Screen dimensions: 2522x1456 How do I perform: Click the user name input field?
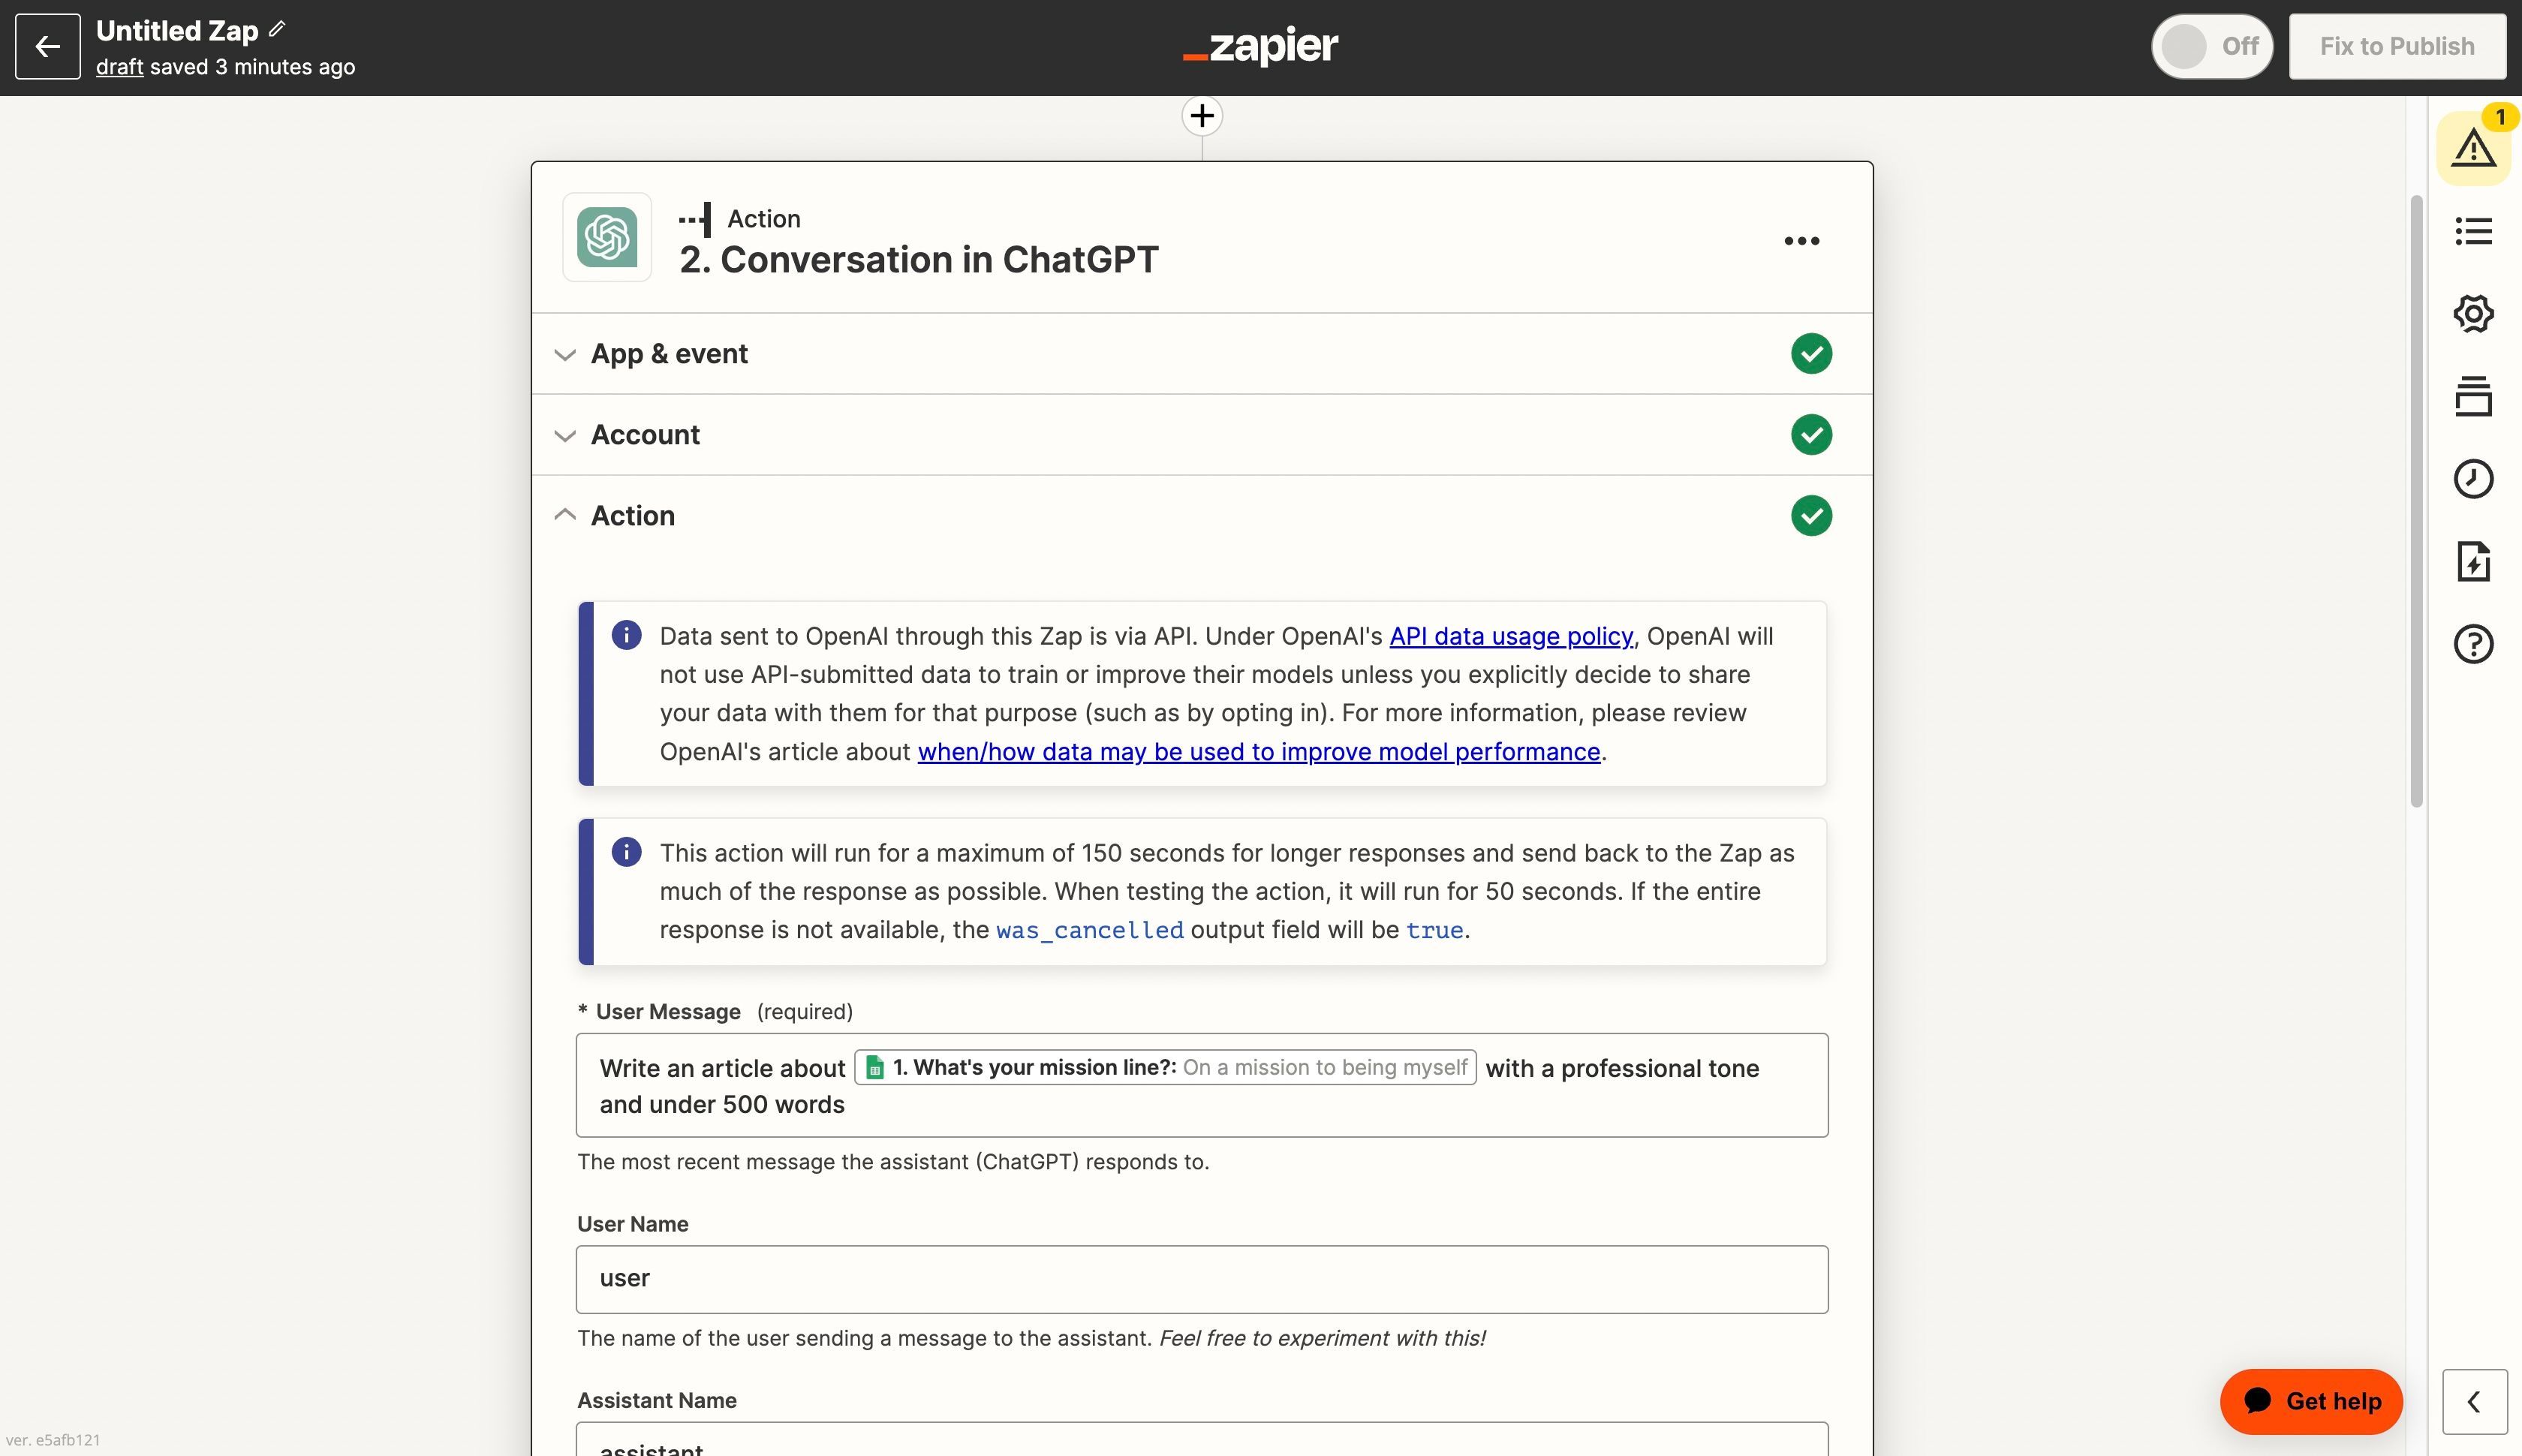[1200, 1278]
